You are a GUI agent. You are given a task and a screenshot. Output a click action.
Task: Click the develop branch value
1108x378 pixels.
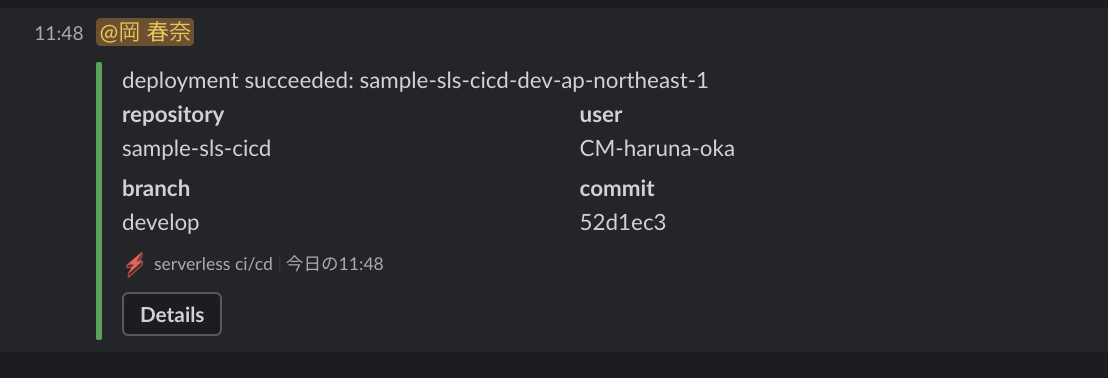click(x=160, y=223)
